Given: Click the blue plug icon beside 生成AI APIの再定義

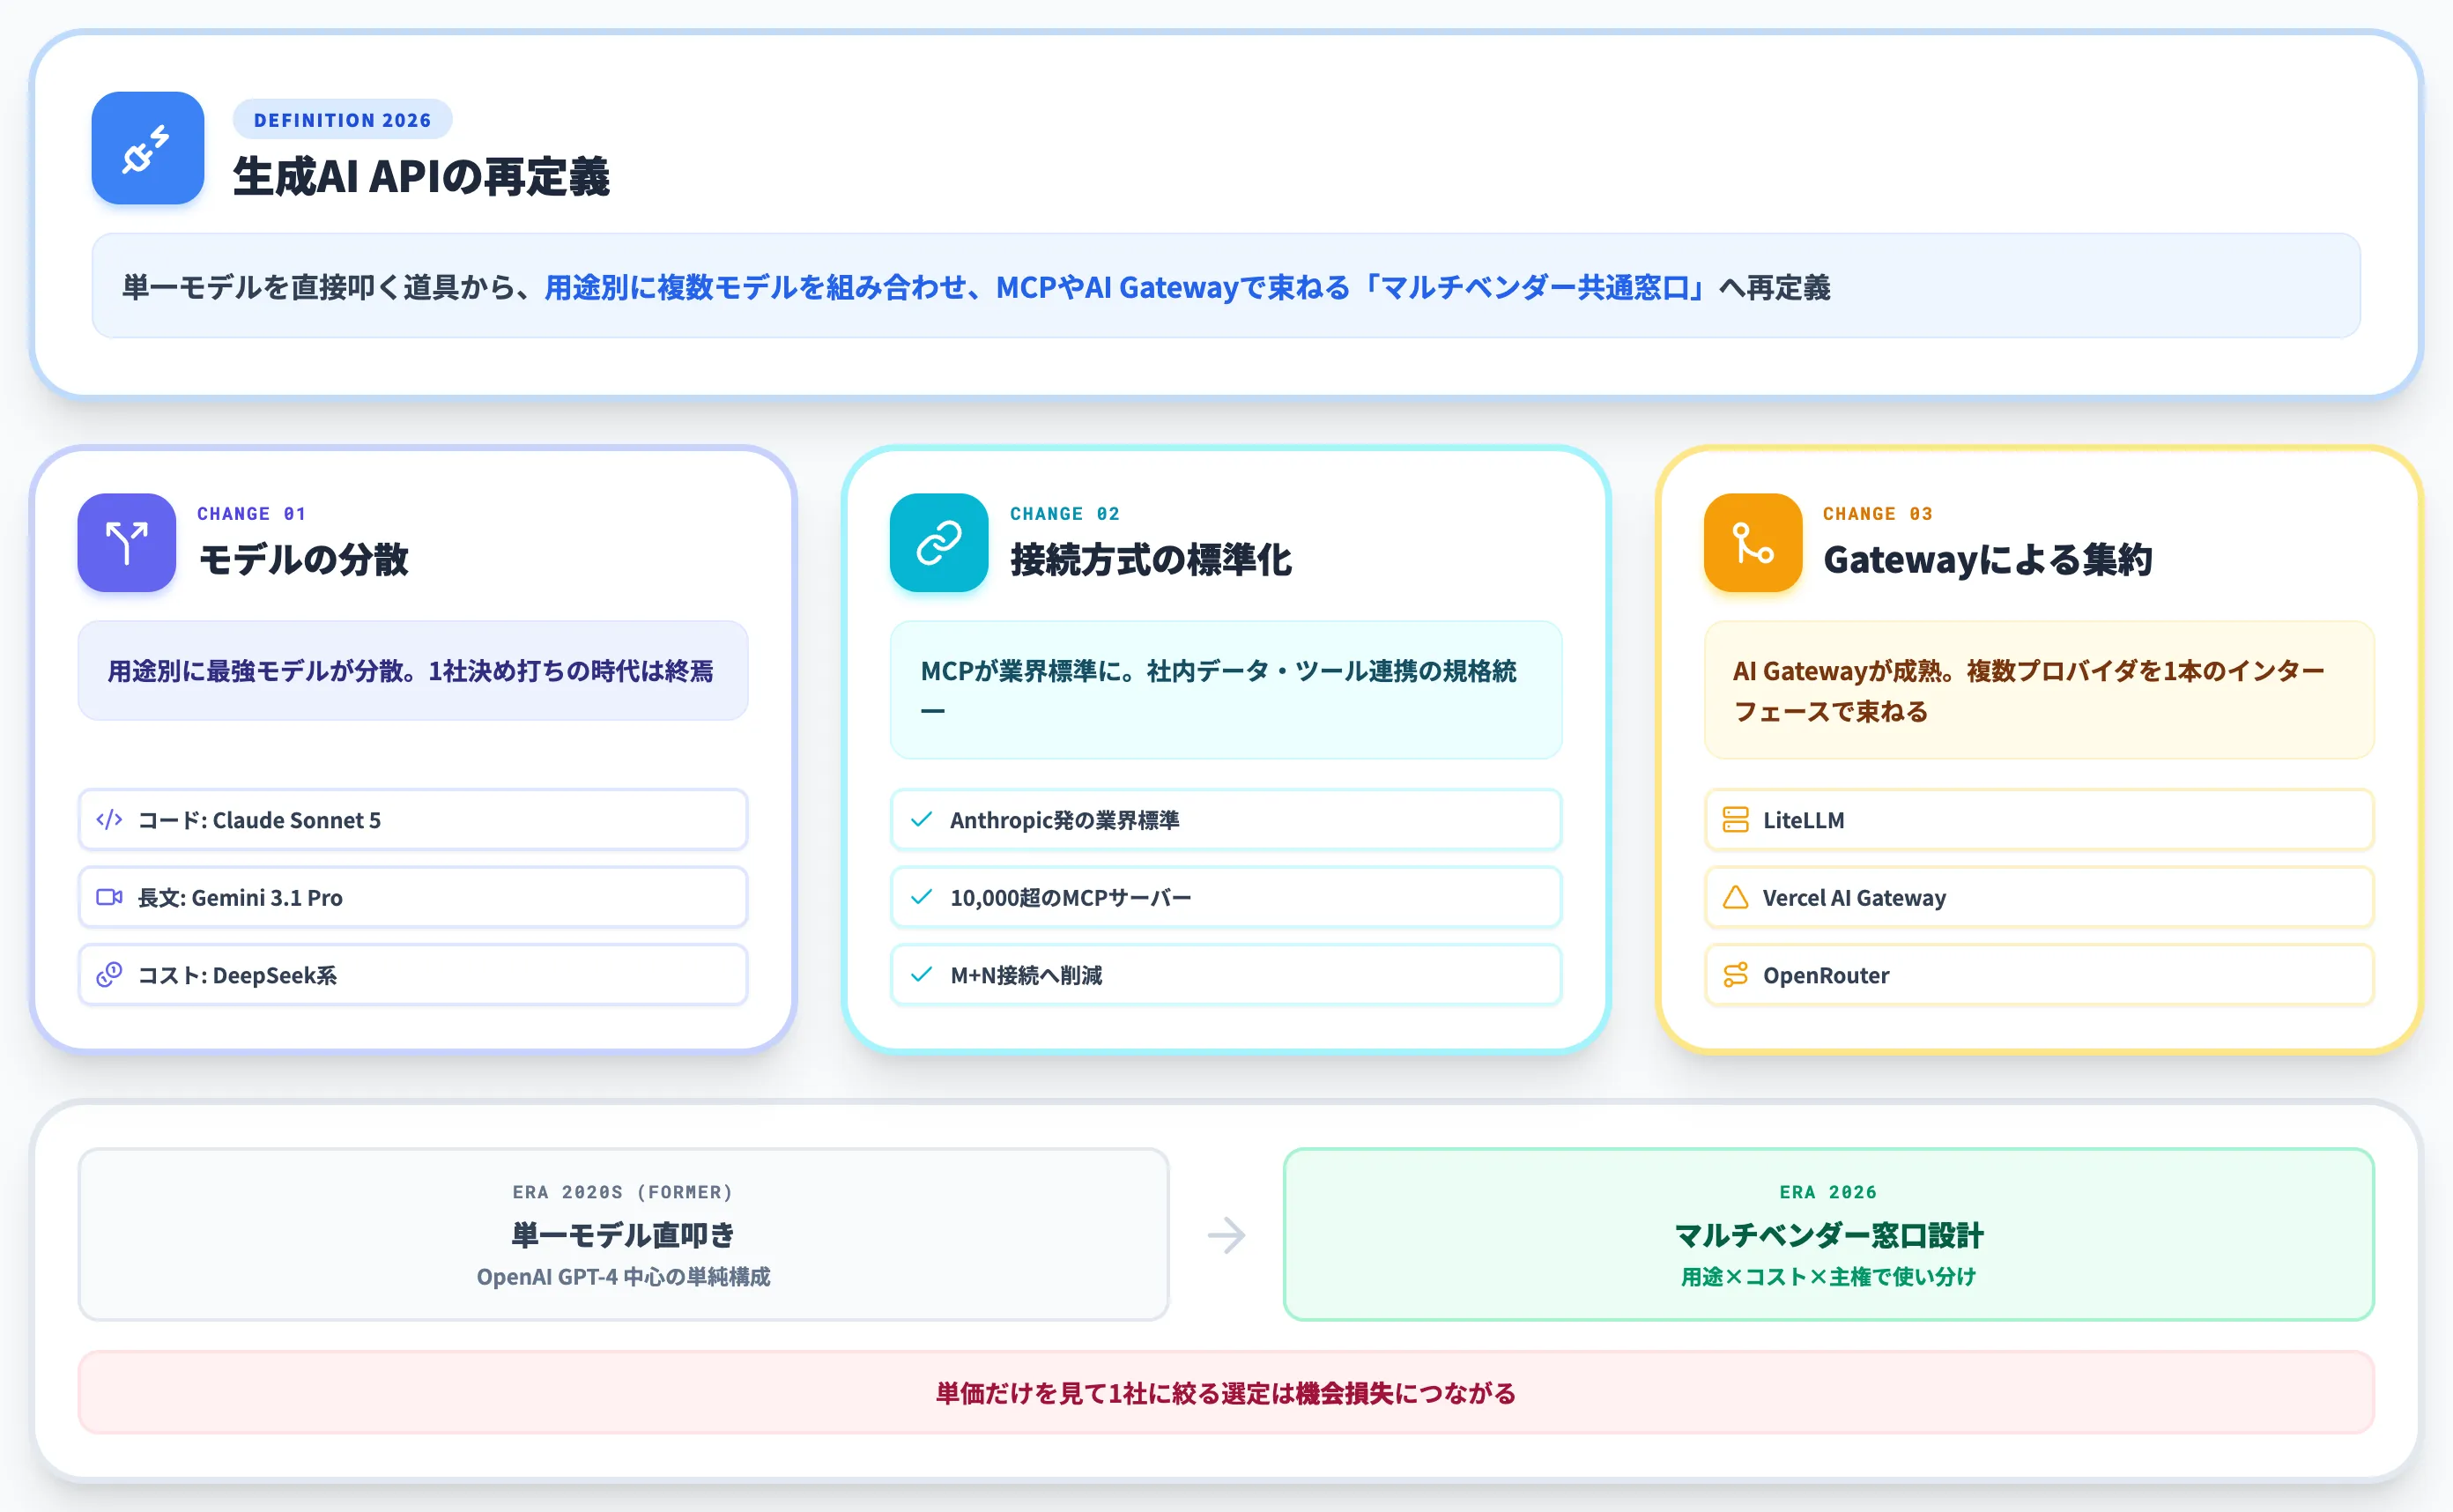Looking at the screenshot, I should click(147, 148).
